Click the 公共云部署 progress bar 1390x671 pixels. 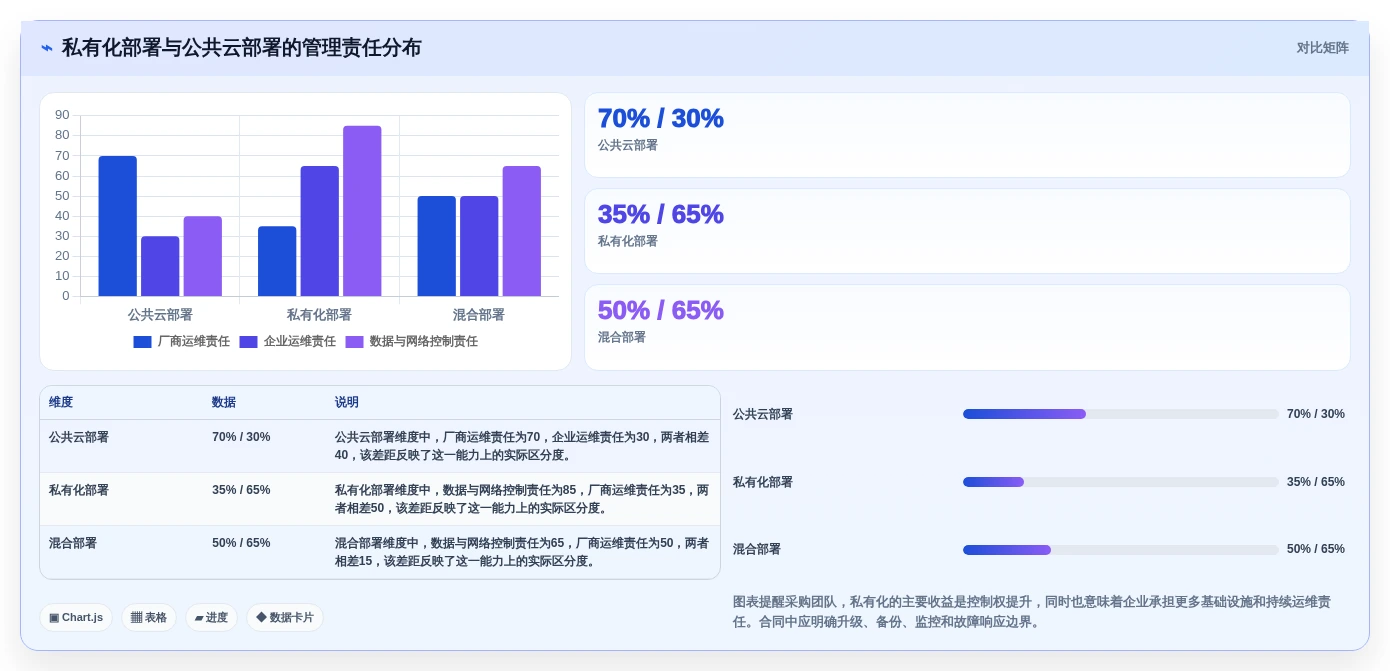1121,414
